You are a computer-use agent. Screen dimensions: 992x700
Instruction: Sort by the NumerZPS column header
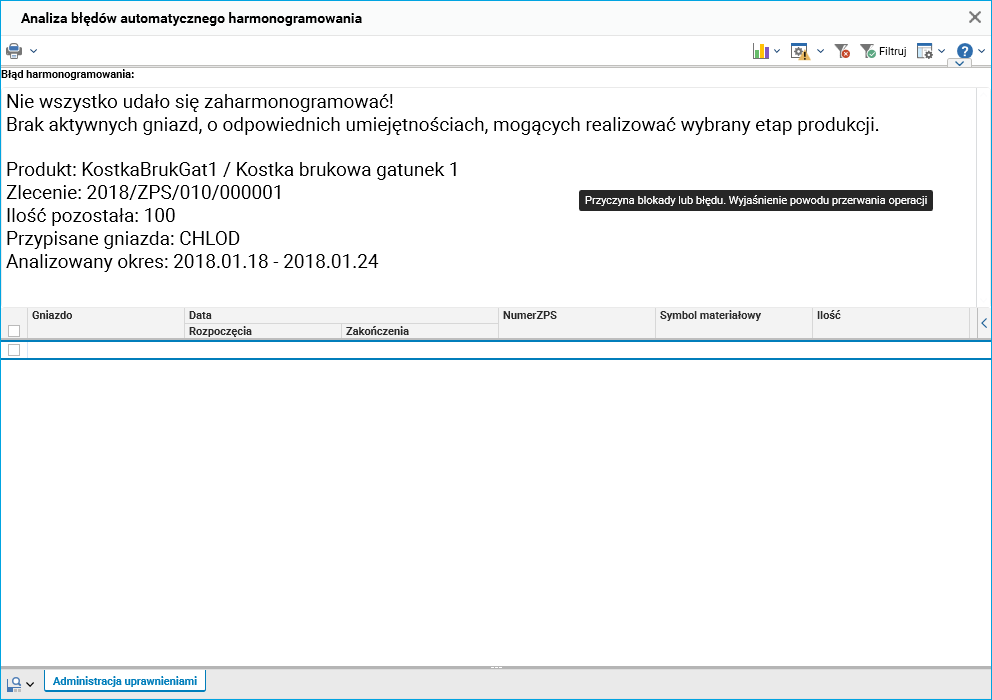(576, 323)
